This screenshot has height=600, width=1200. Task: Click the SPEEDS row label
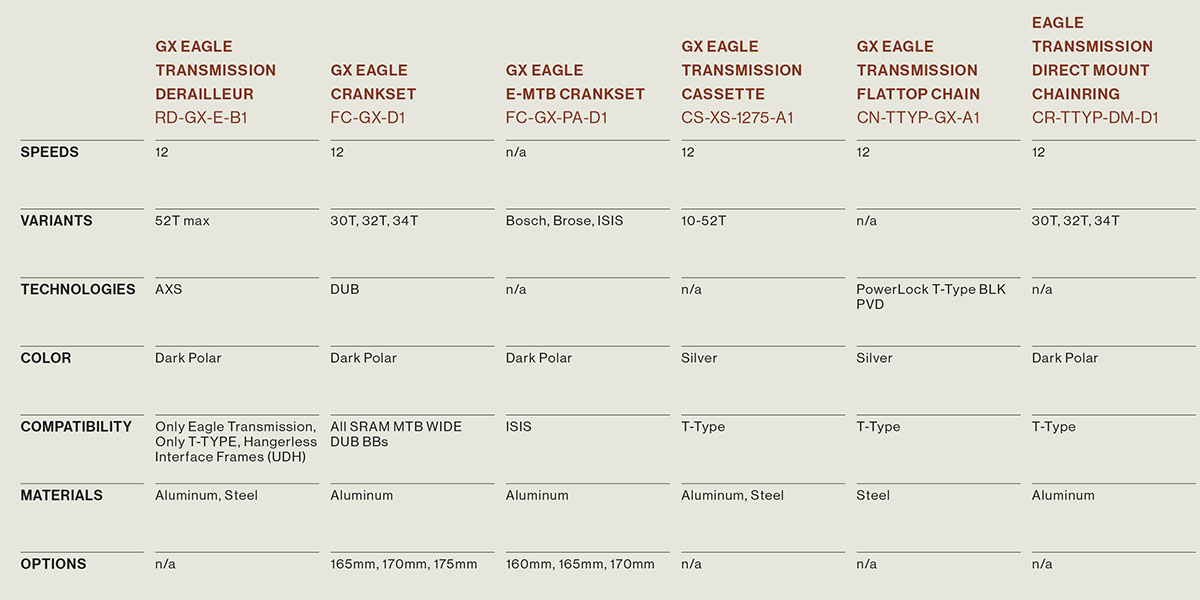50,152
